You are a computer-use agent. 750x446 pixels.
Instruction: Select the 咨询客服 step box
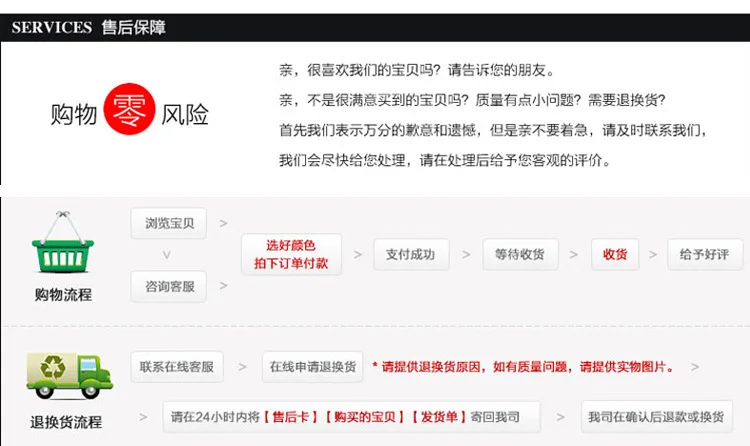coord(169,286)
